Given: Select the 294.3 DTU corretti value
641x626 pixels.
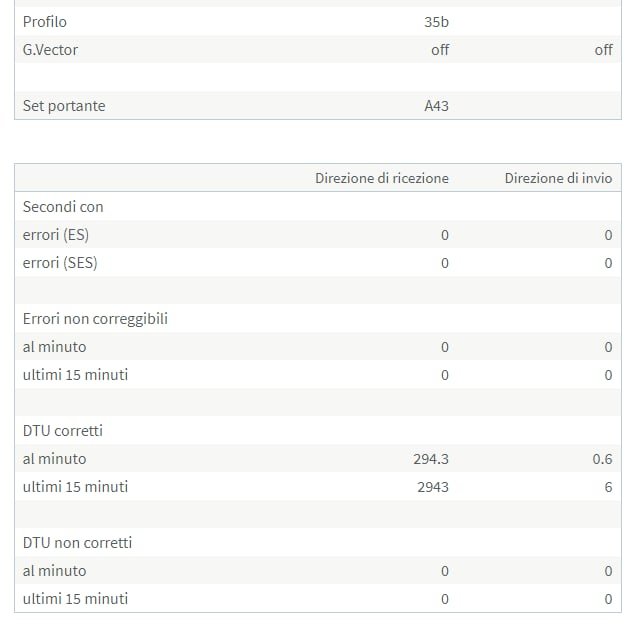Looking at the screenshot, I should pyautogui.click(x=431, y=459).
